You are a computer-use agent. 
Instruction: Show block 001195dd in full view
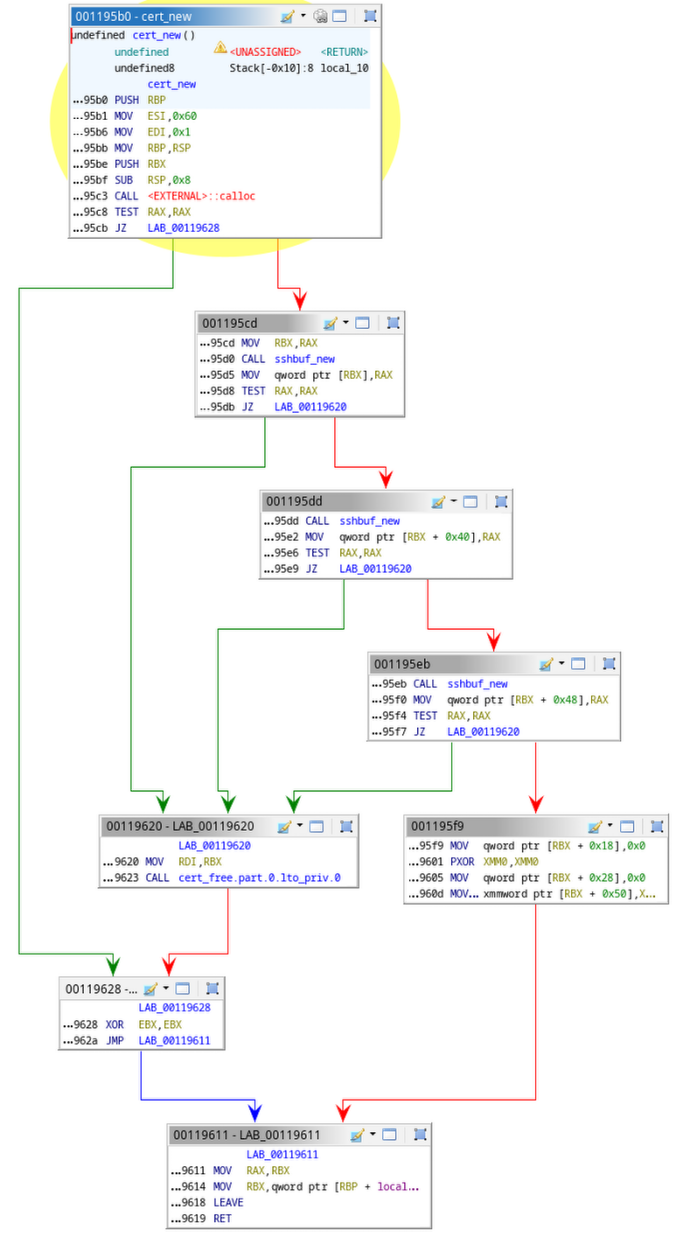pos(471,501)
